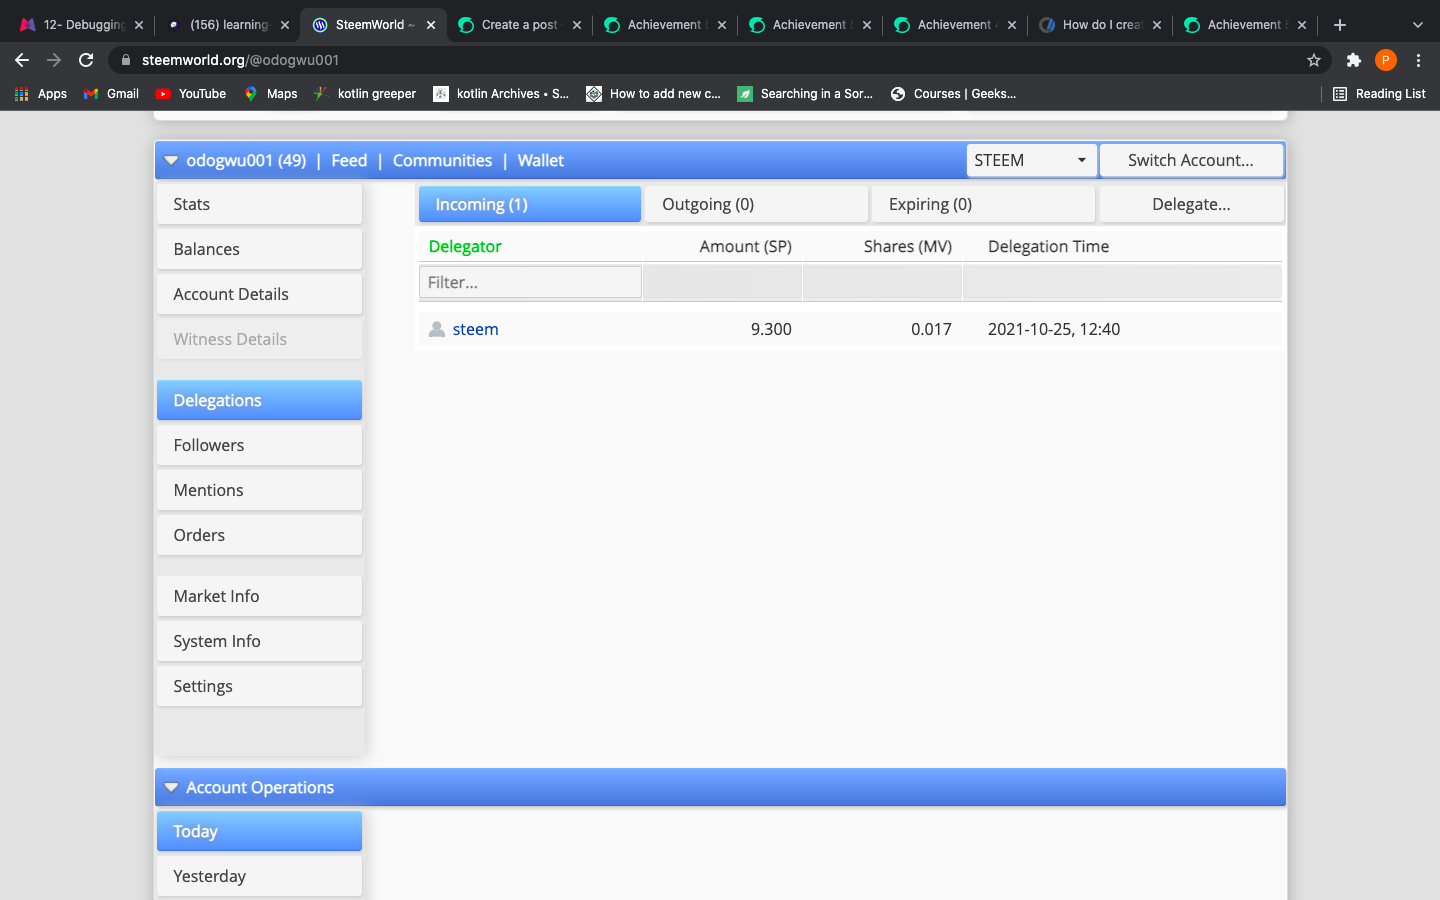The image size is (1440, 900).
Task: Open the kotlin greeper bookmark
Action: coord(365,94)
